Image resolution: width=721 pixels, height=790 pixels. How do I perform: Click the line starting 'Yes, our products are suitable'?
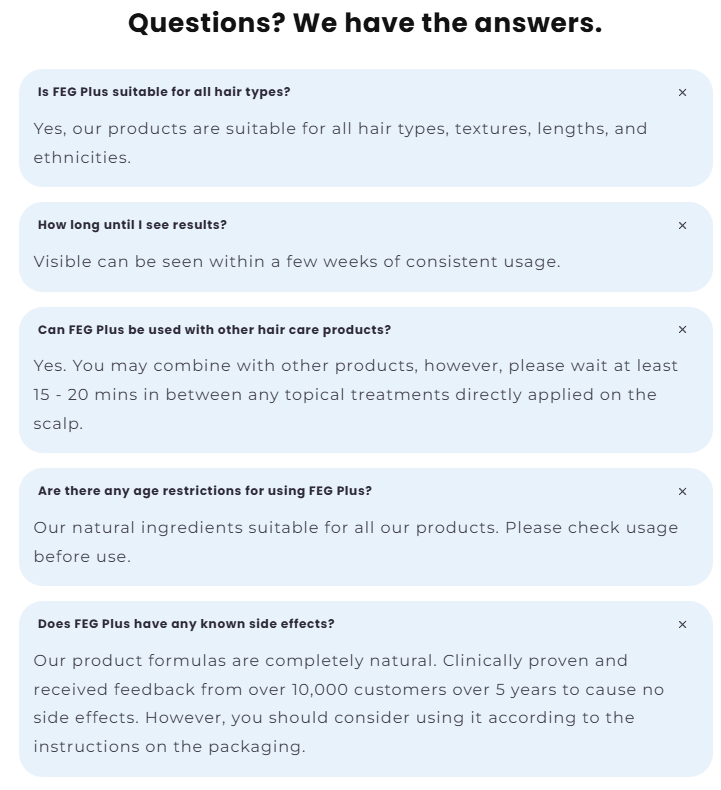click(340, 129)
